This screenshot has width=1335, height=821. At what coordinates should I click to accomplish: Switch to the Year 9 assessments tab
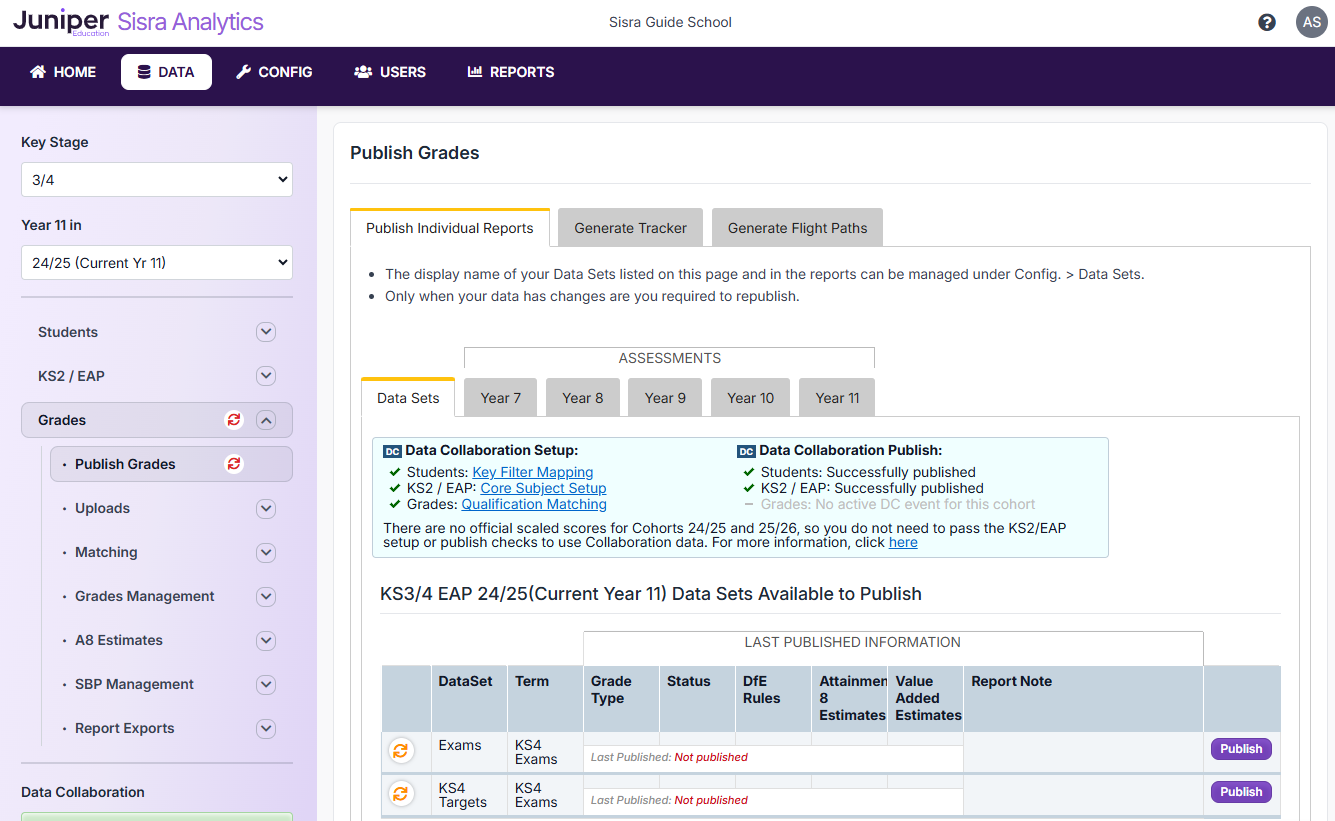[x=665, y=398]
